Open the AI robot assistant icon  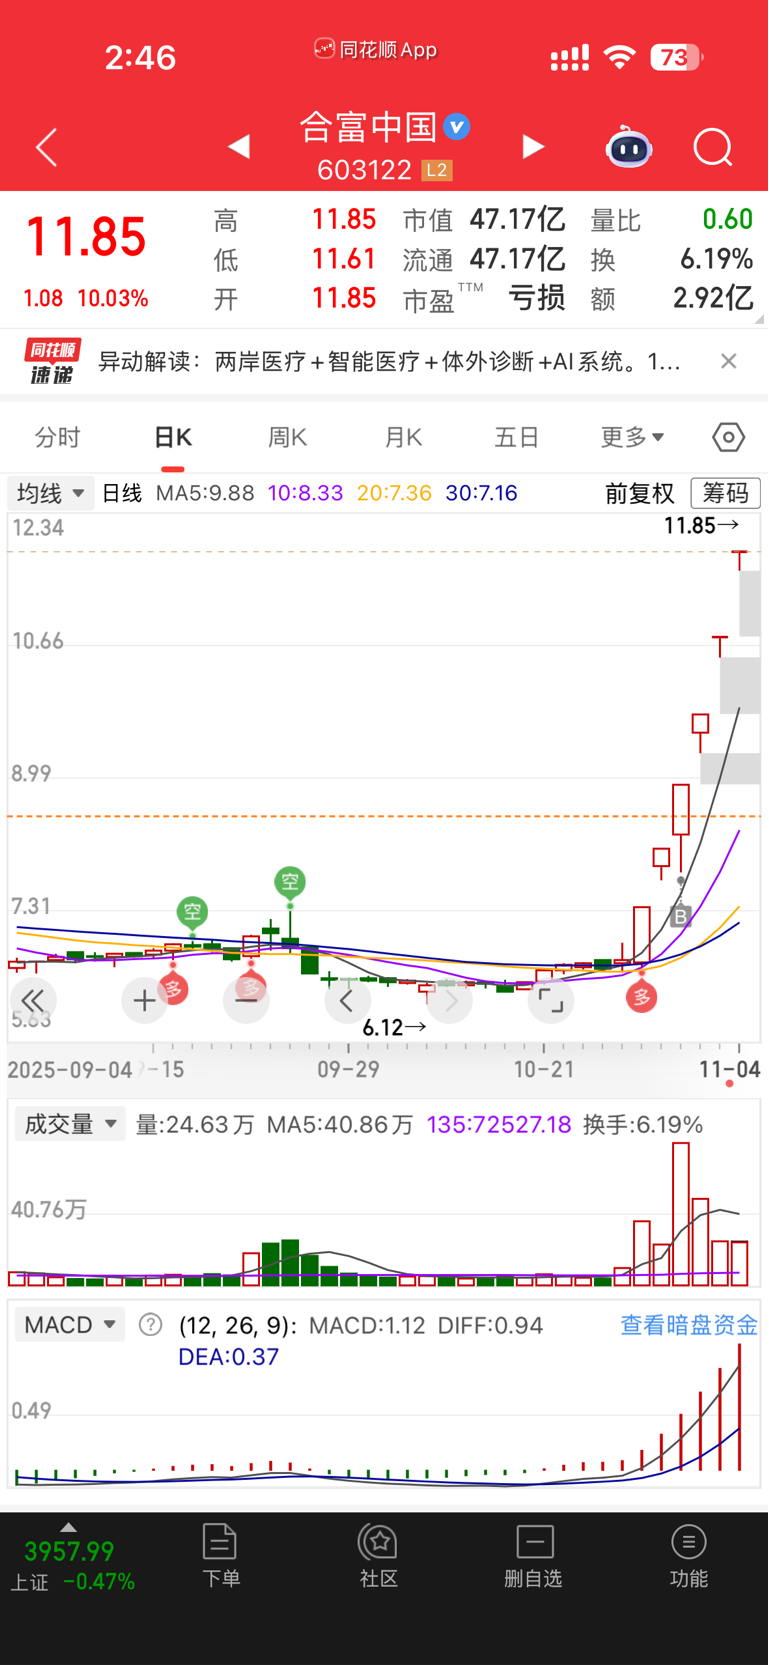pos(629,147)
